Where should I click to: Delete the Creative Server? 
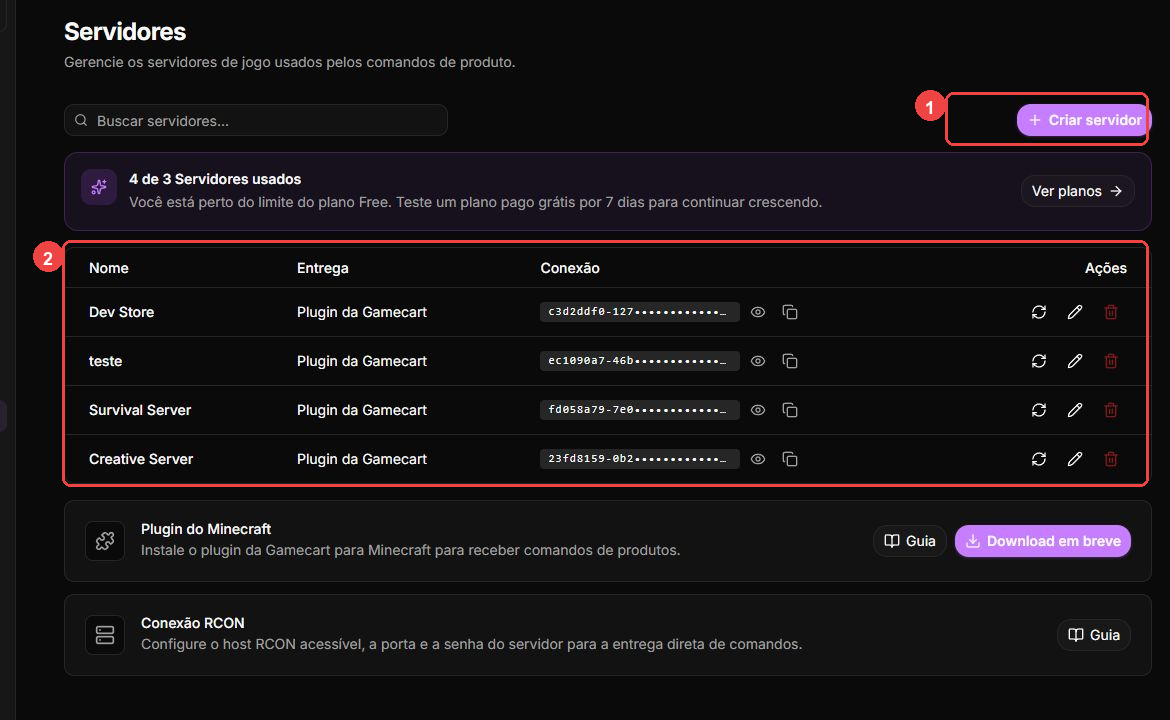[1111, 460]
